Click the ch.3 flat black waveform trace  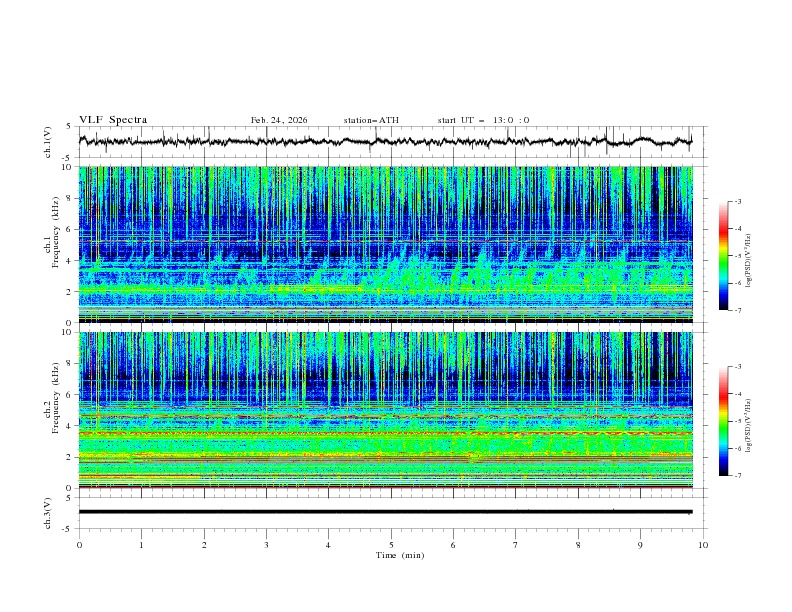(x=385, y=512)
